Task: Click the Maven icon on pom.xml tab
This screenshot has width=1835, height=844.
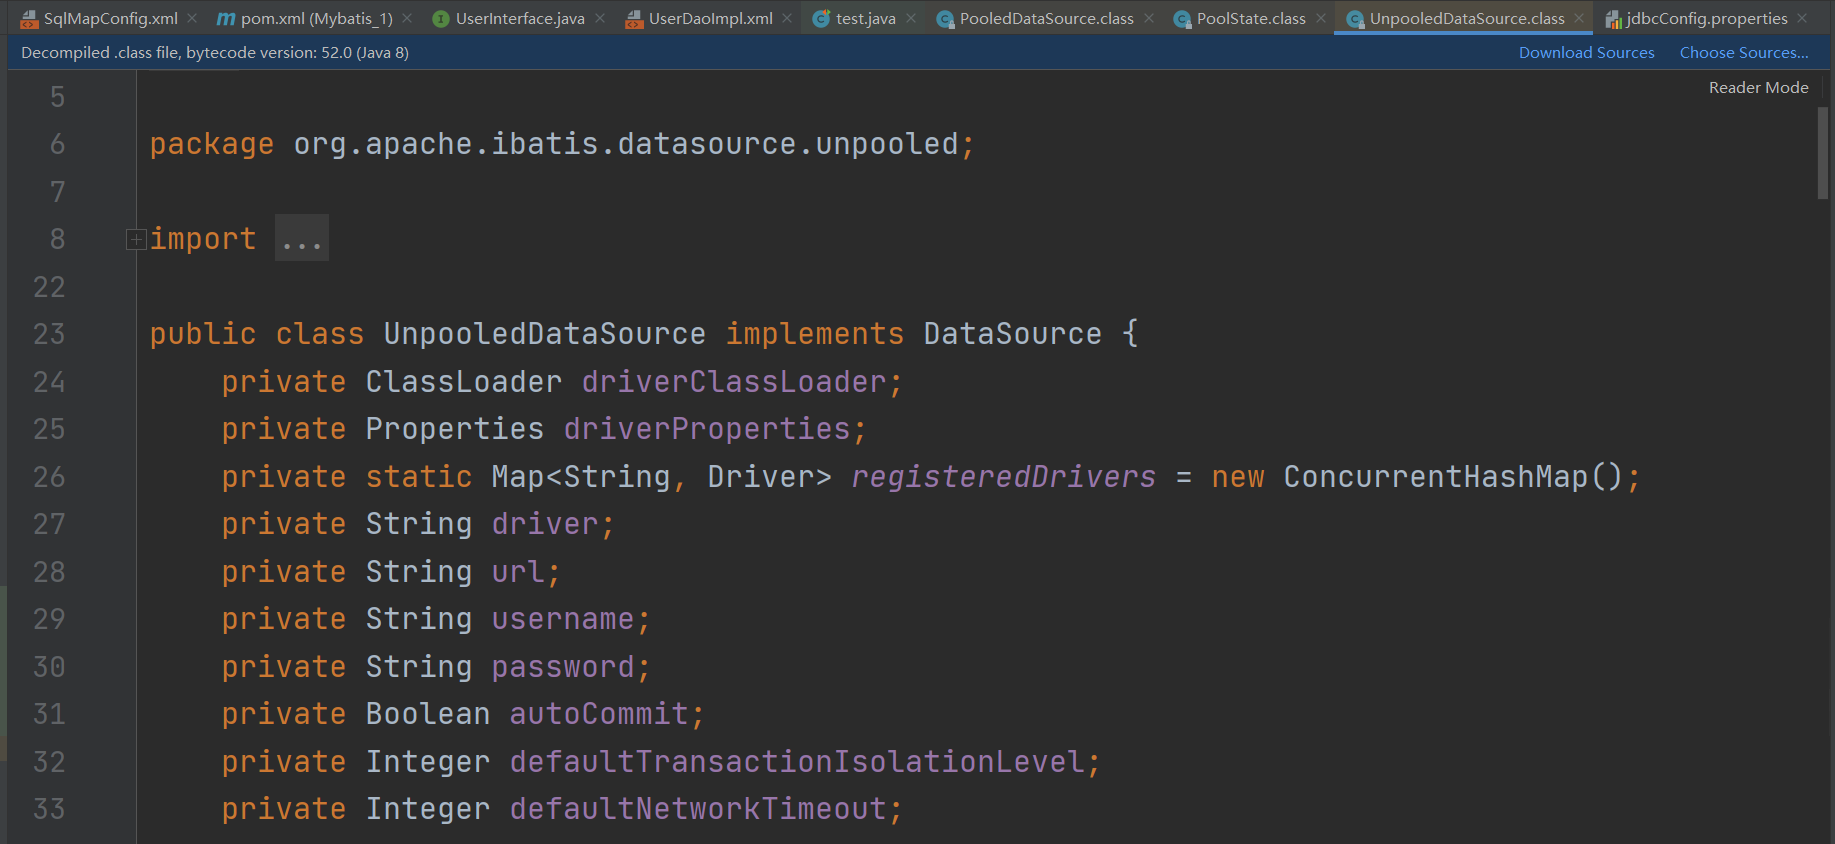Action: click(226, 19)
